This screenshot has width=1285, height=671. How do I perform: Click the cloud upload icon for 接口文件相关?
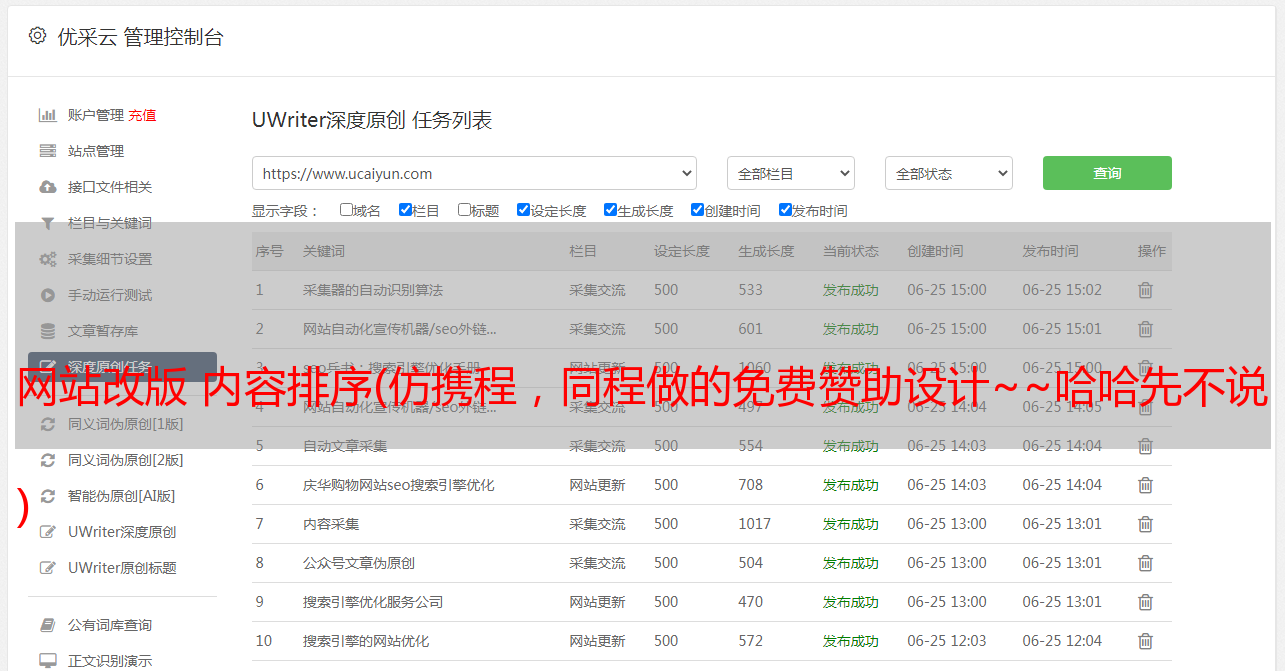(47, 187)
